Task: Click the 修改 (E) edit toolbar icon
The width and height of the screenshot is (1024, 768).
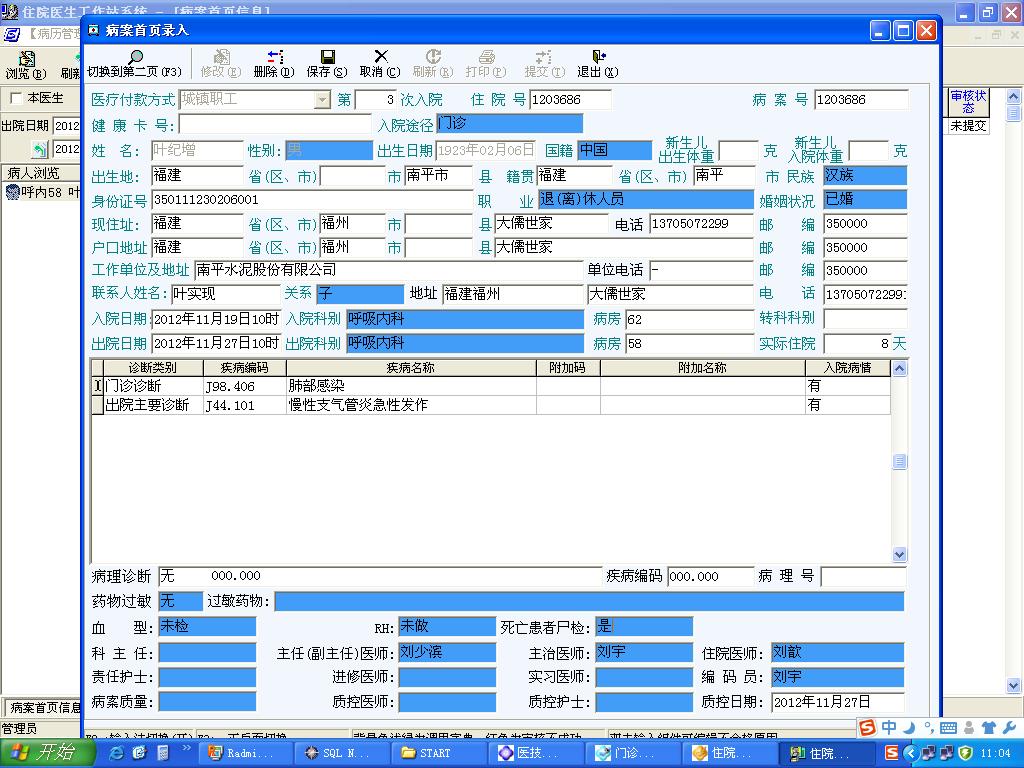Action: point(221,63)
